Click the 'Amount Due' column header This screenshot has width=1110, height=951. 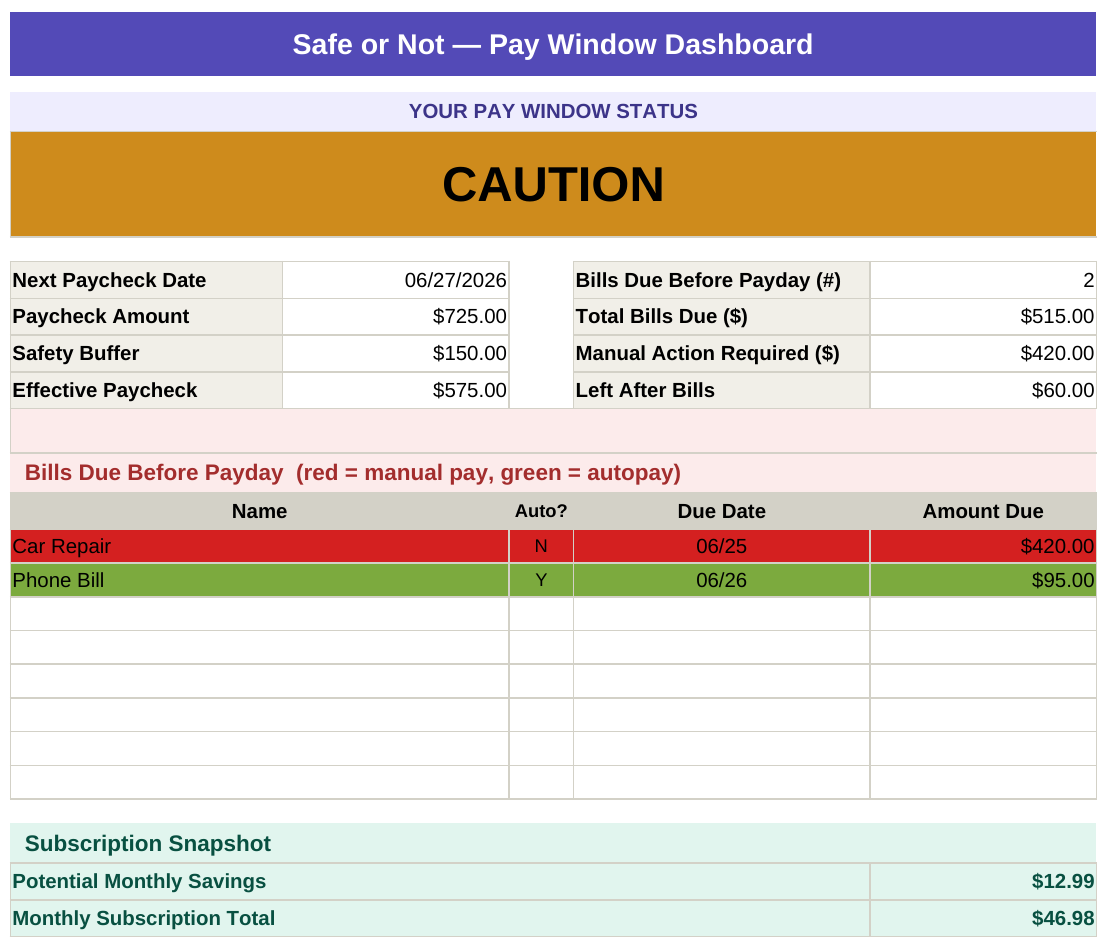pos(983,511)
